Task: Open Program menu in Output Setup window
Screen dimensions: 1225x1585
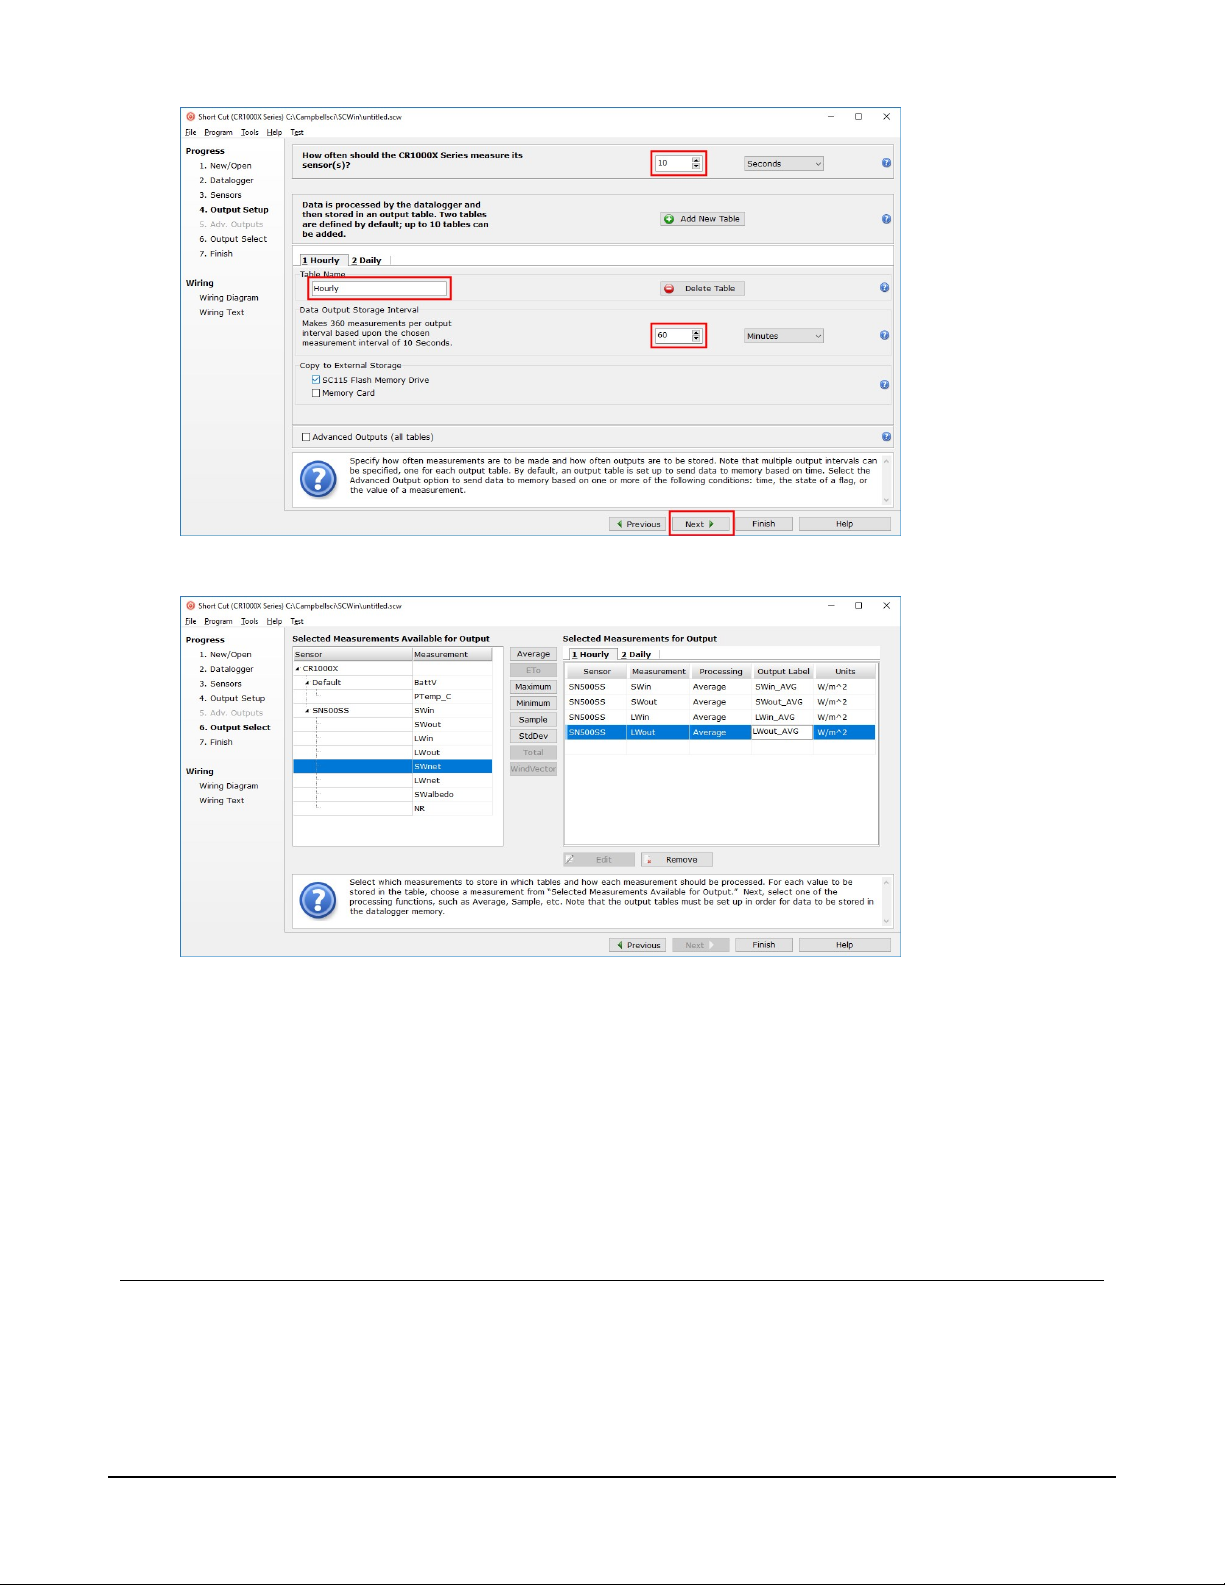Action: (x=218, y=133)
